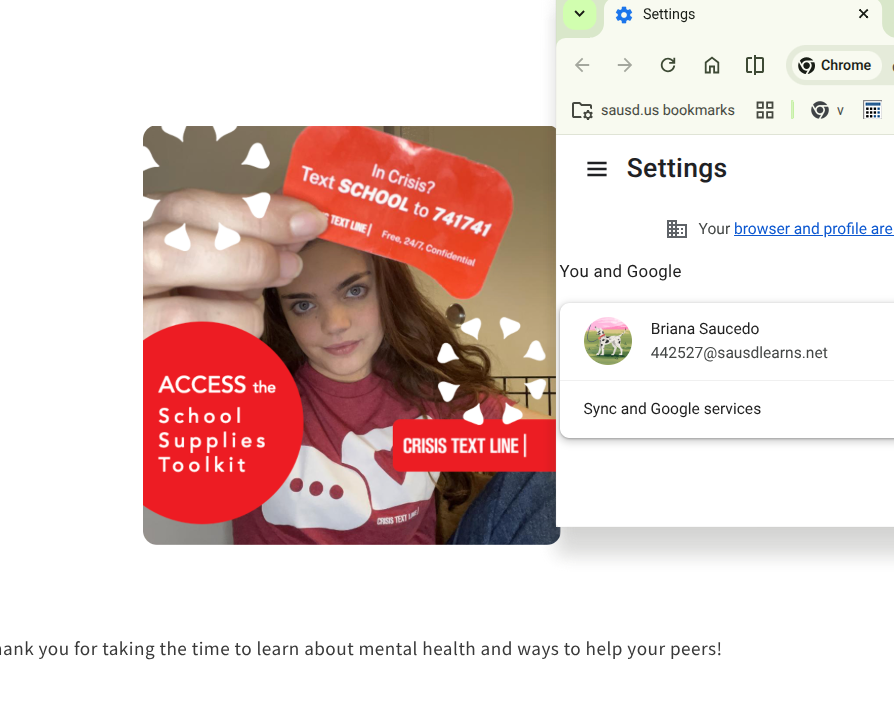Select the 442527@sausdlearns.net email text
This screenshot has height=709, width=894.
tap(739, 353)
